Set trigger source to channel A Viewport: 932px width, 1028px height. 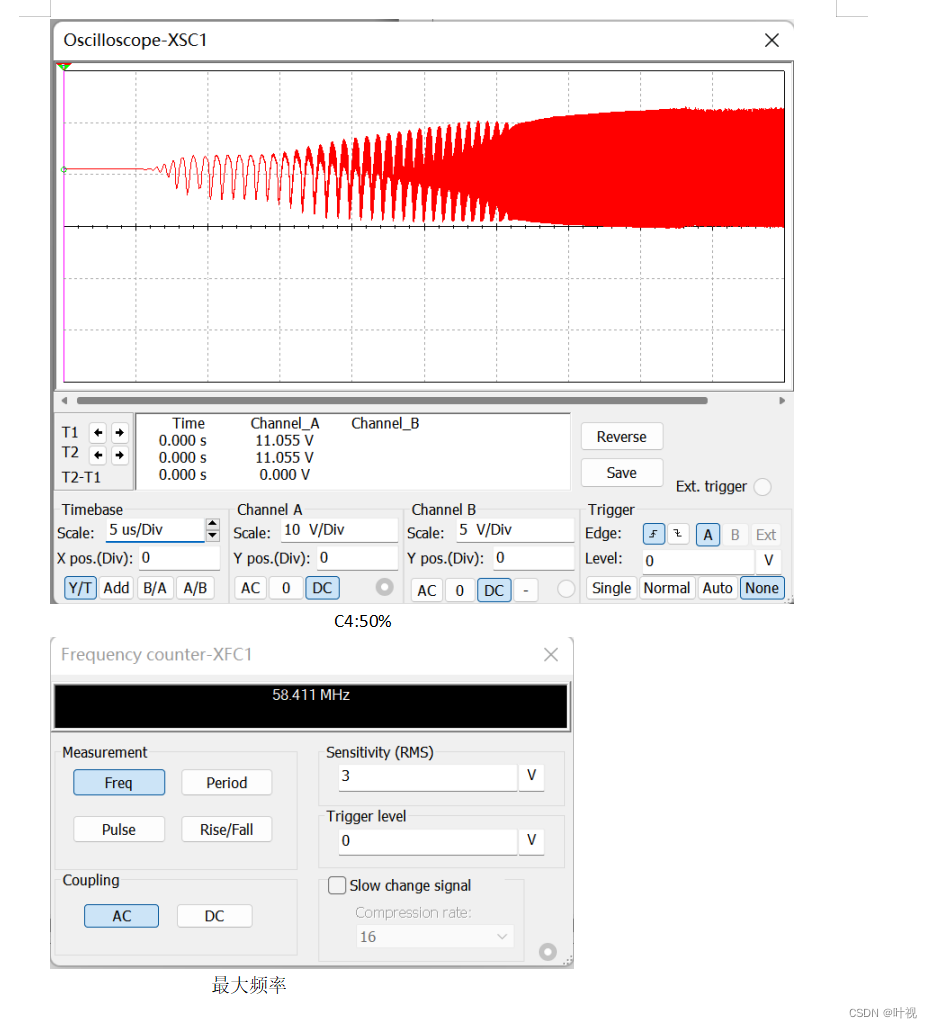(x=708, y=535)
